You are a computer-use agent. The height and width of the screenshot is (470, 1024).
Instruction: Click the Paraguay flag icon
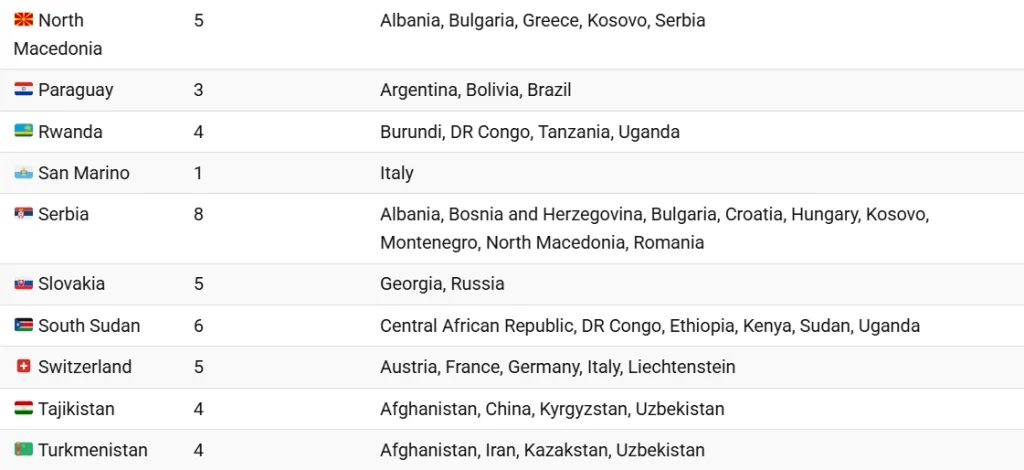coord(24,89)
